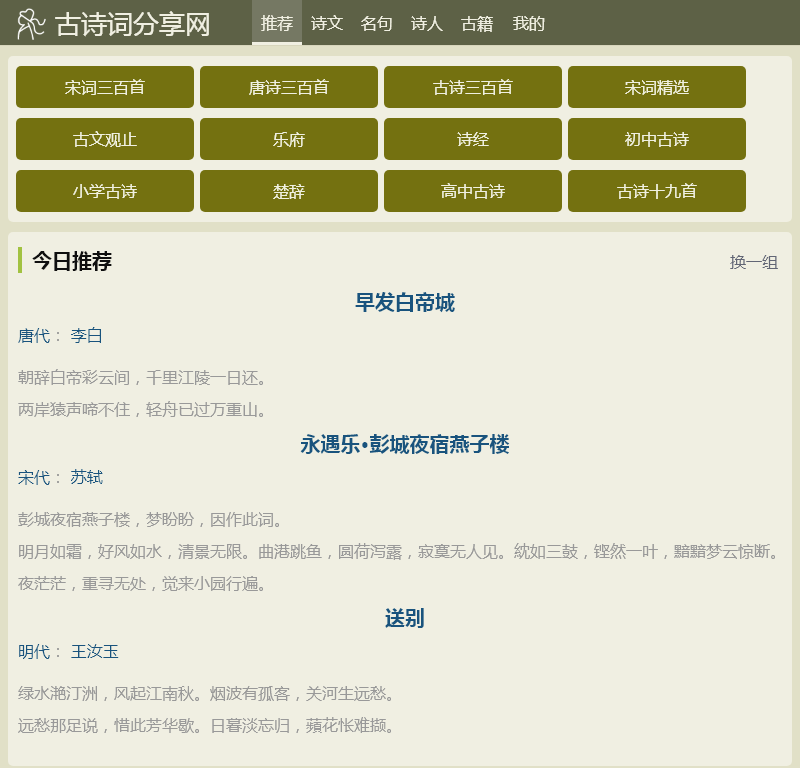Select the 乐府 category button
800x768 pixels.
289,139
